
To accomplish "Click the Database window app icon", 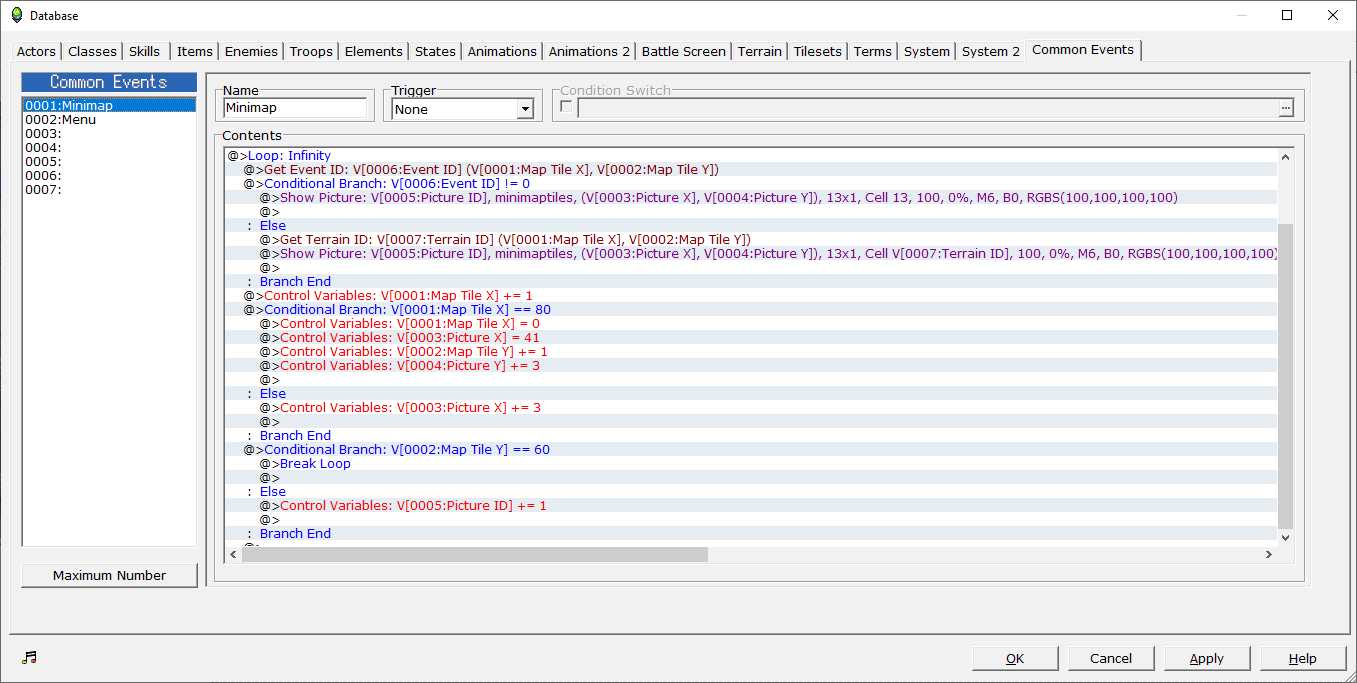I will pos(16,15).
